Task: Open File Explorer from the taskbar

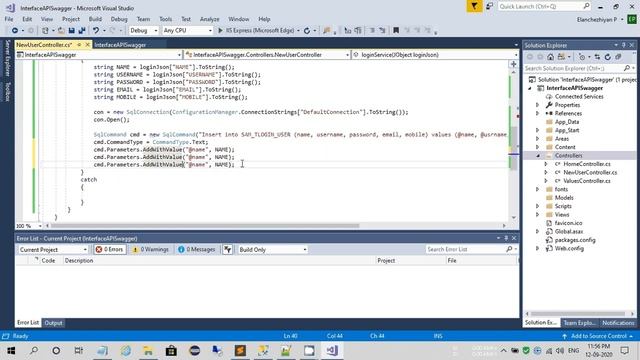Action: click(x=148, y=351)
